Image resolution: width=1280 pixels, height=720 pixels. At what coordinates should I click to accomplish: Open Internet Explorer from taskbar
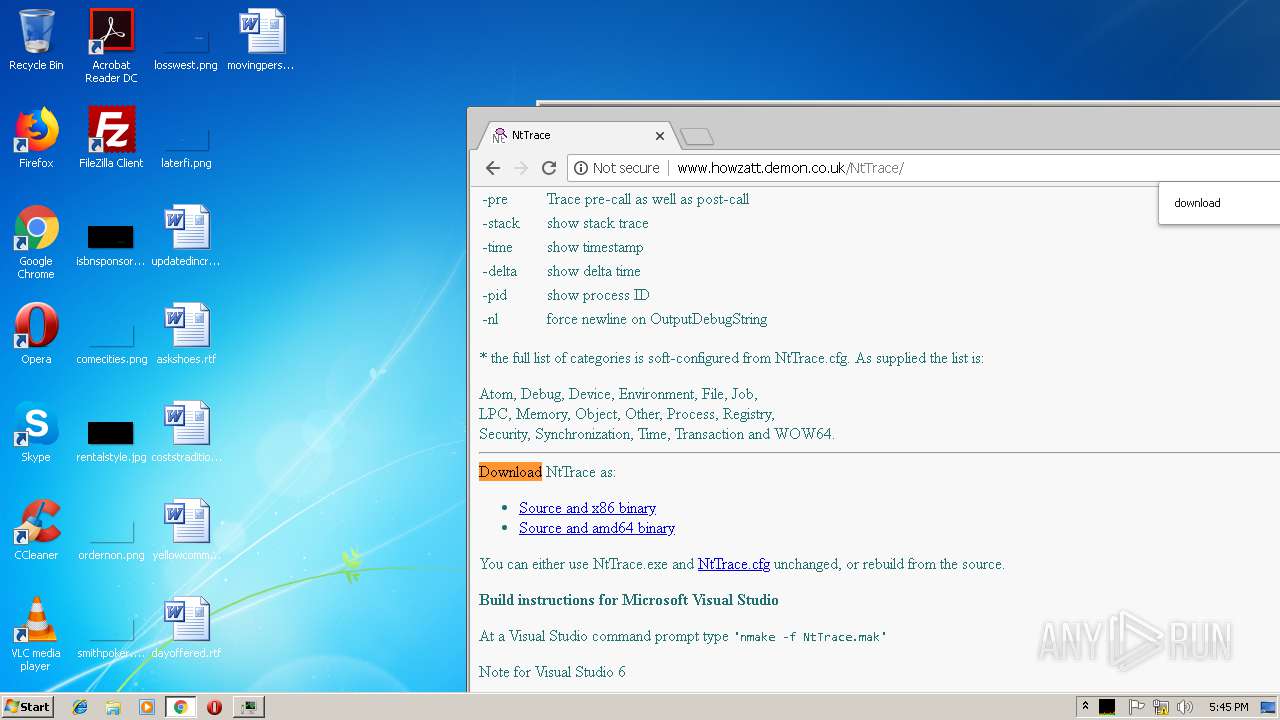point(80,707)
